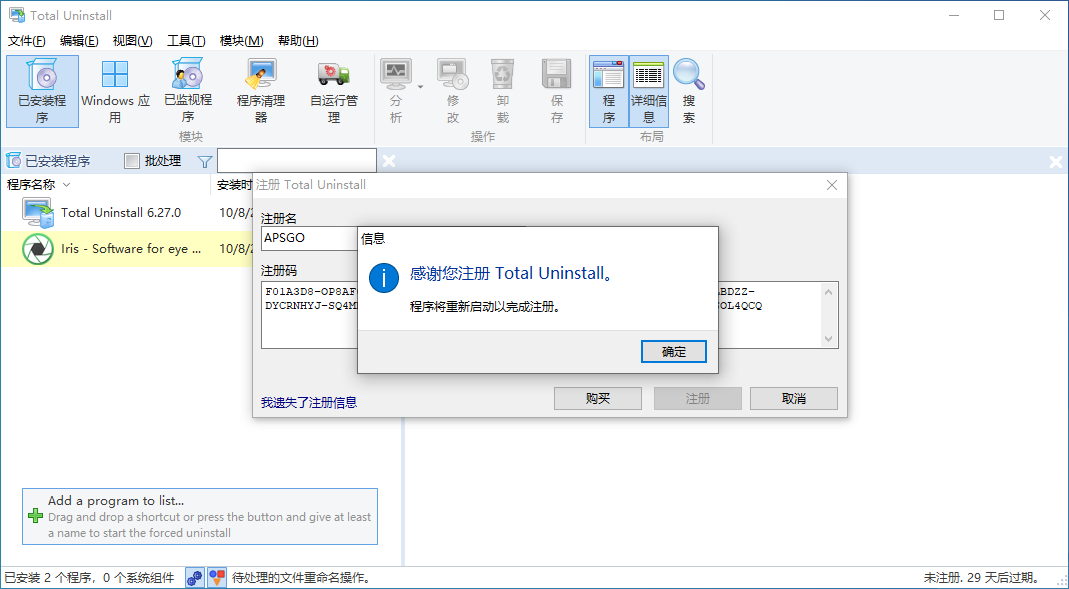This screenshot has width=1069, height=589.
Task: Open the 编辑(E) menu
Action: click(79, 41)
